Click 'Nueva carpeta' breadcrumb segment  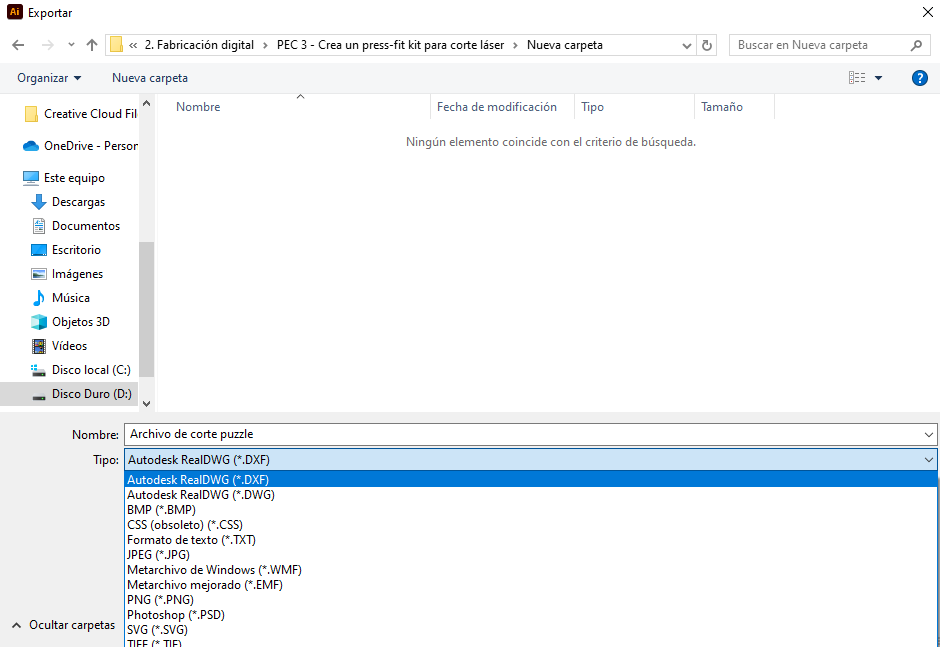click(565, 45)
